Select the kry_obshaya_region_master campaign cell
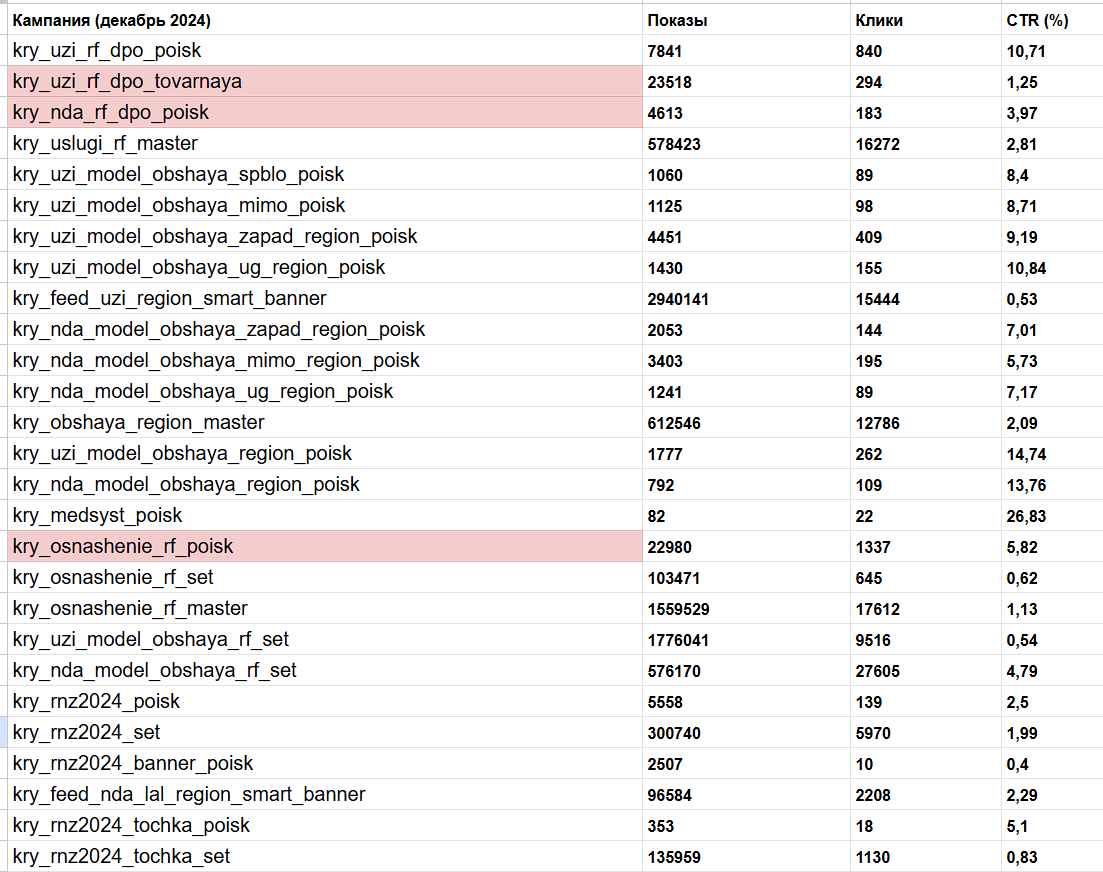The image size is (1103, 872). tap(139, 423)
